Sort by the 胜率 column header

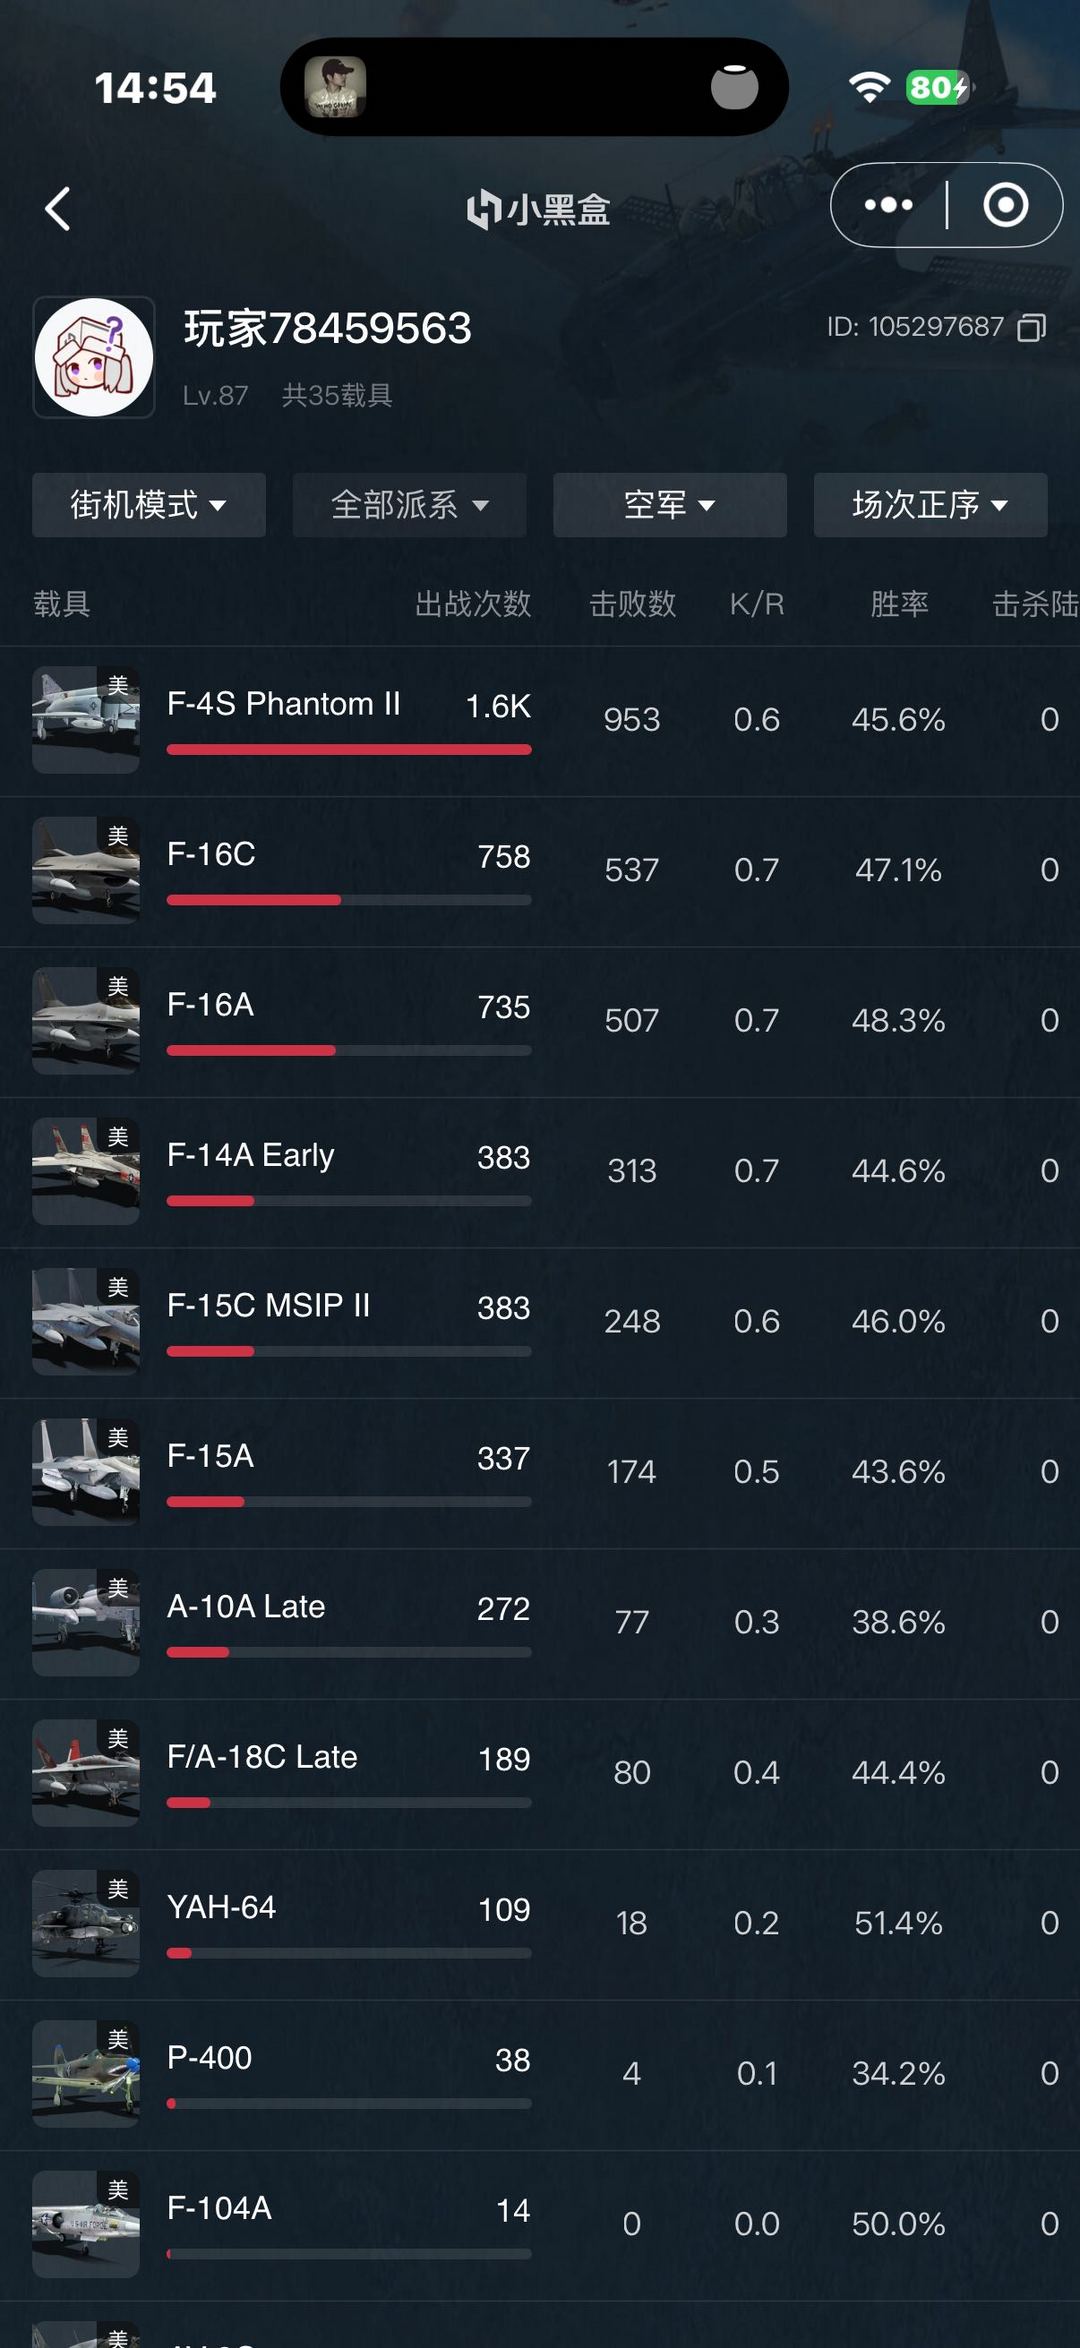tap(899, 604)
